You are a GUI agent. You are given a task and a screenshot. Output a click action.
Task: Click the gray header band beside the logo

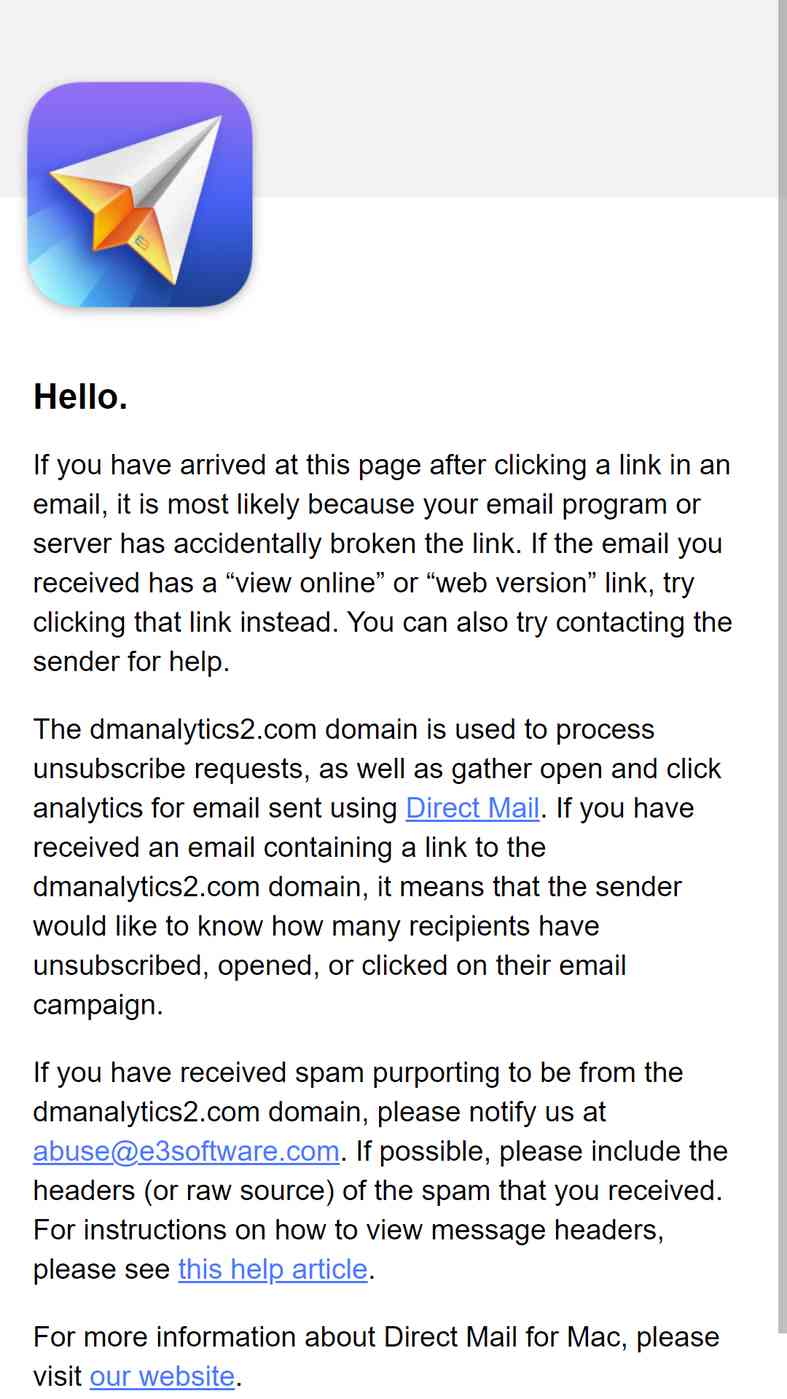coord(515,98)
